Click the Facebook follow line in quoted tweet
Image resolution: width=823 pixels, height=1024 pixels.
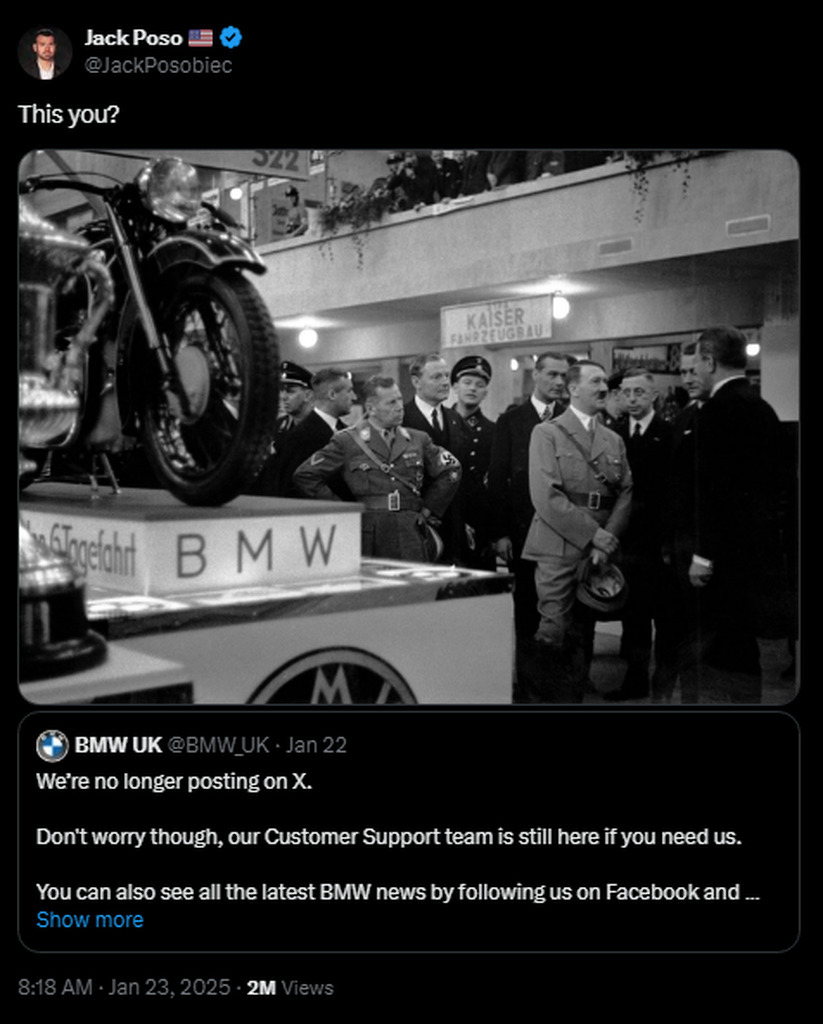pyautogui.click(x=398, y=892)
